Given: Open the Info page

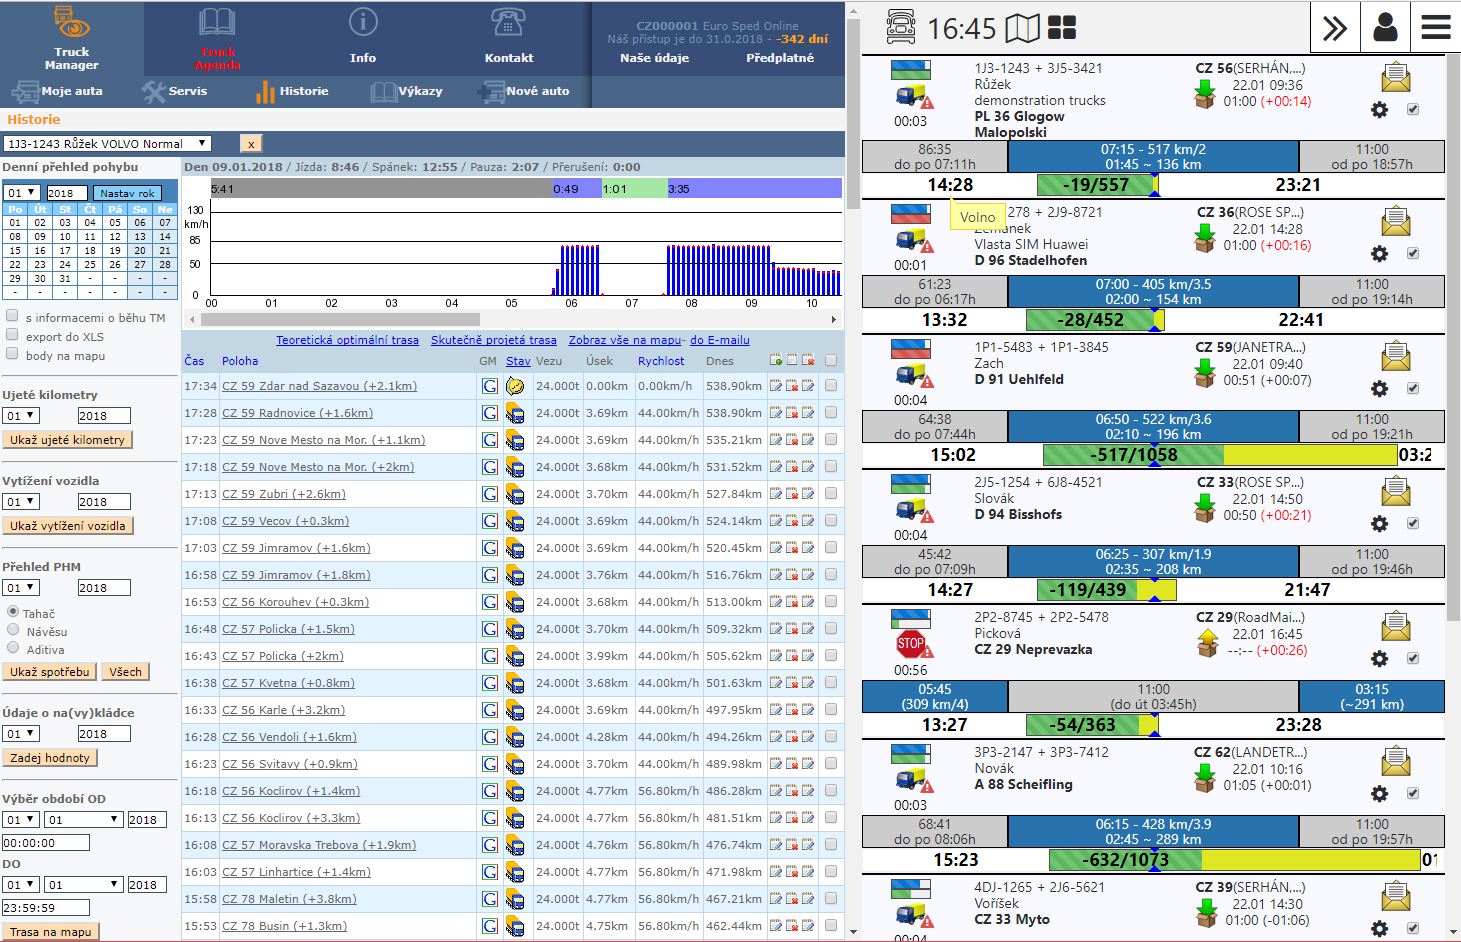Looking at the screenshot, I should coord(363,38).
